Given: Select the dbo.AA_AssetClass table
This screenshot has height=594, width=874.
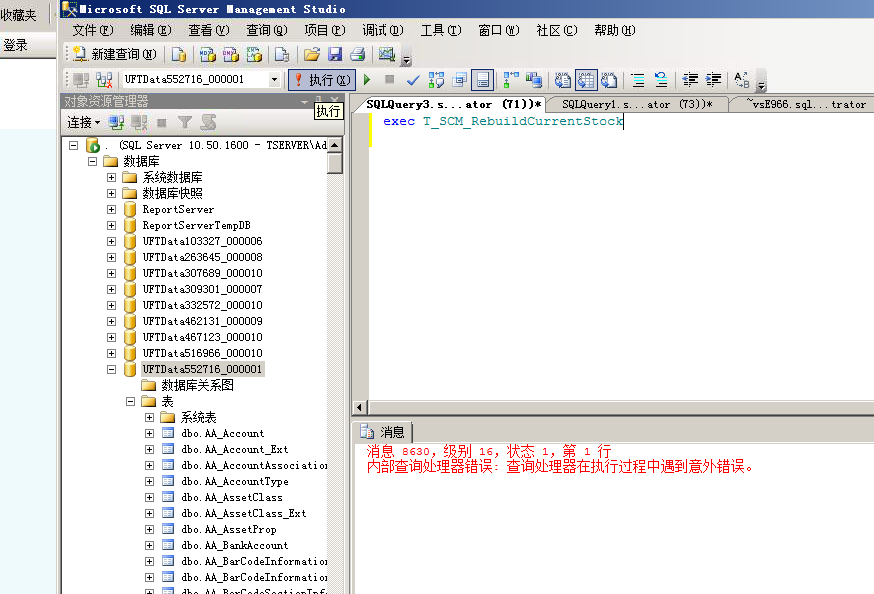Looking at the screenshot, I should 232,498.
